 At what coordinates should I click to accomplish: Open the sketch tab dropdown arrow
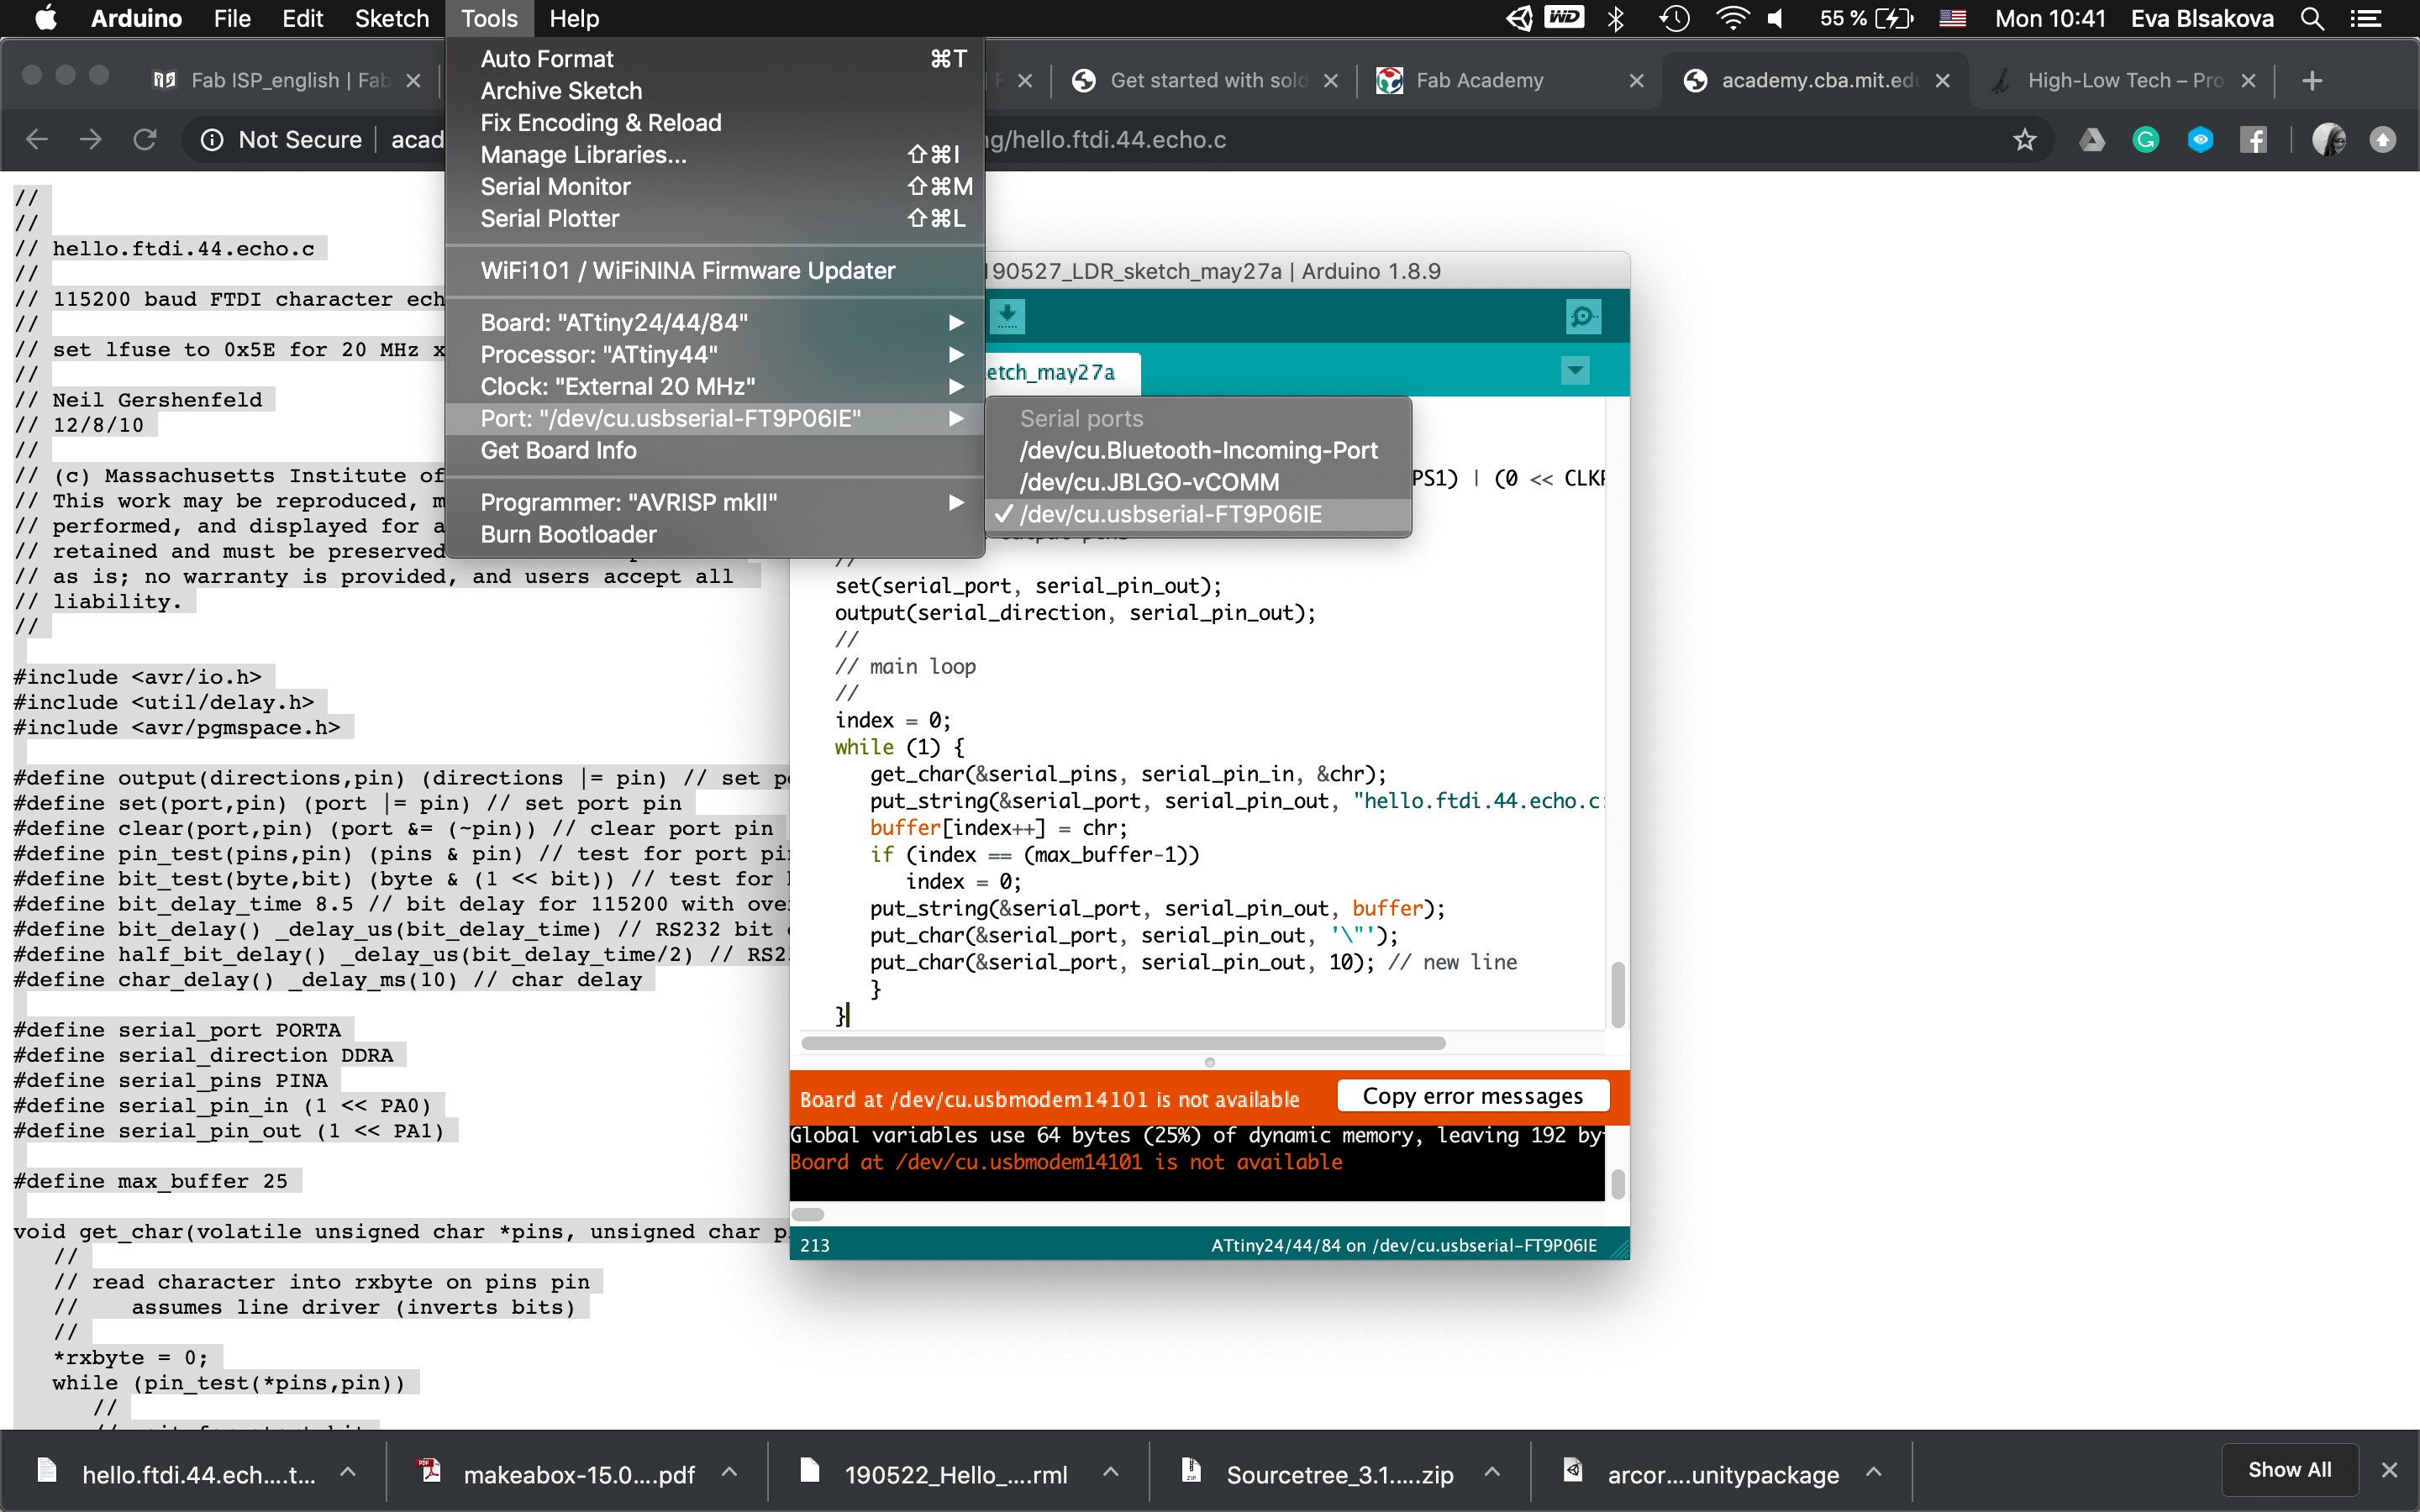pos(1575,371)
